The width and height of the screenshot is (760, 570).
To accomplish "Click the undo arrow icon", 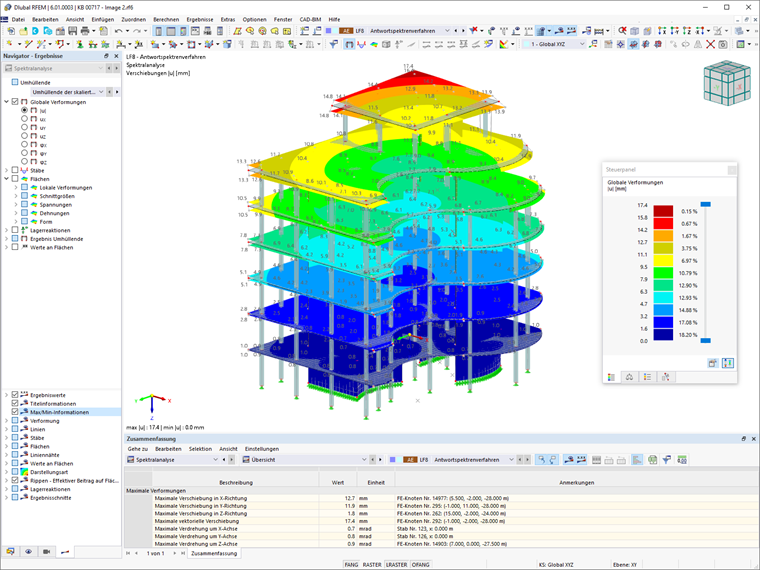I will (x=118, y=31).
